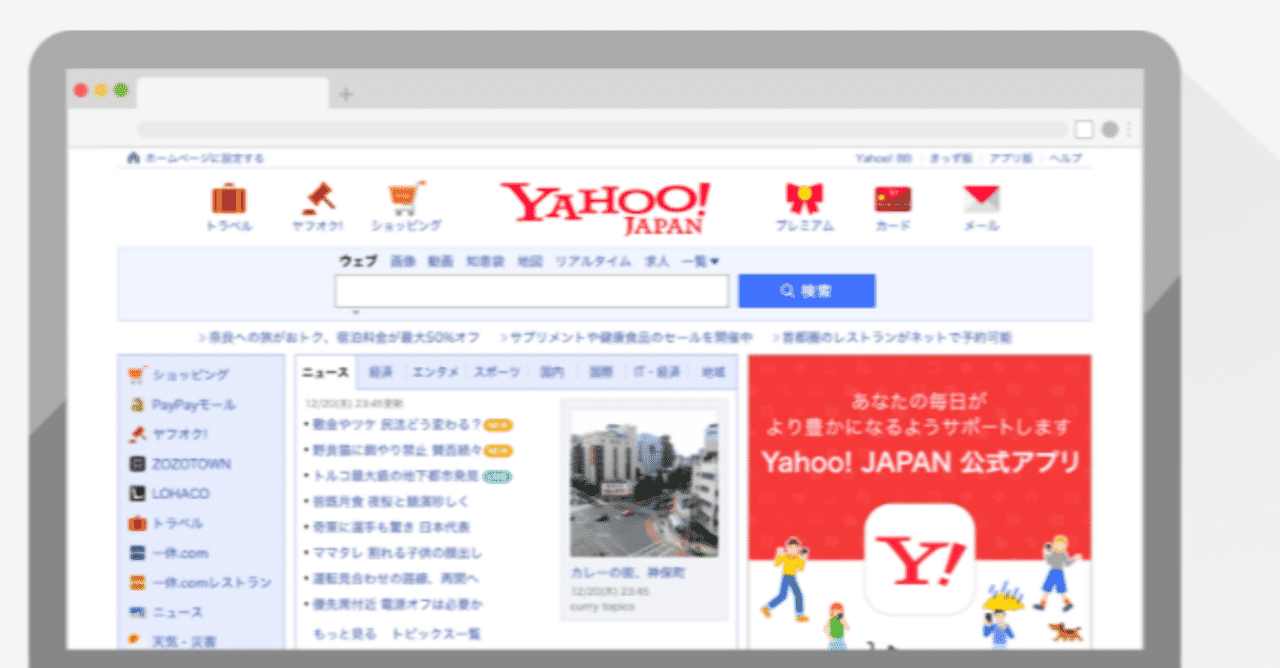Viewport: 1280px width, 668px height.
Task: Click the ZOZOTOWN text in sidebar
Action: click(x=192, y=464)
